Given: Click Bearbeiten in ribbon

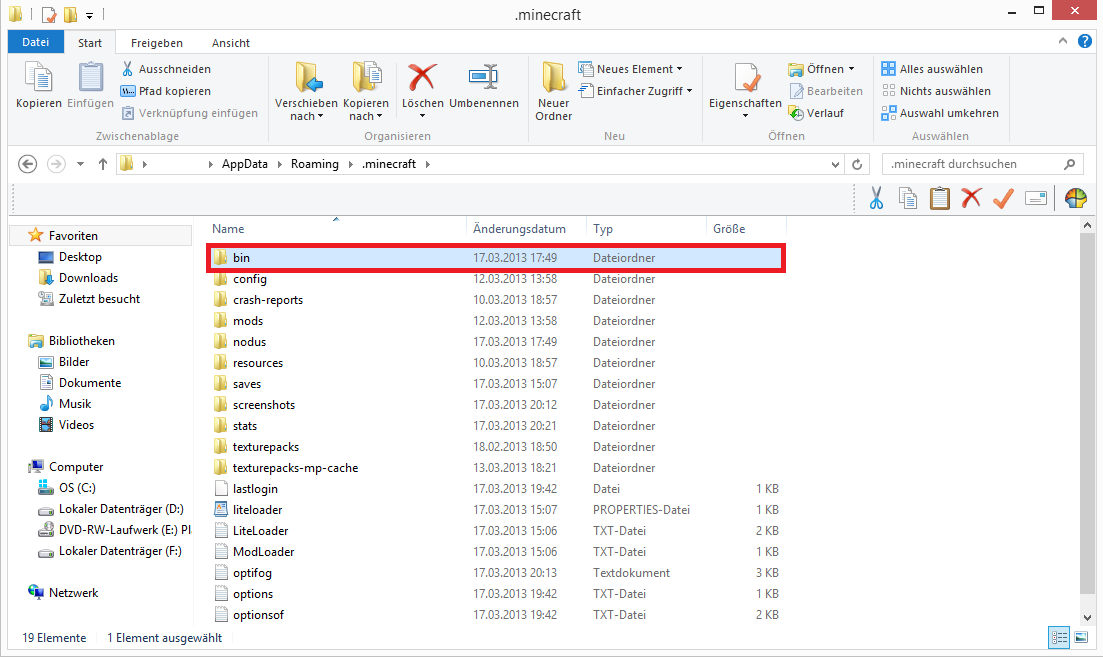Looking at the screenshot, I should point(826,91).
